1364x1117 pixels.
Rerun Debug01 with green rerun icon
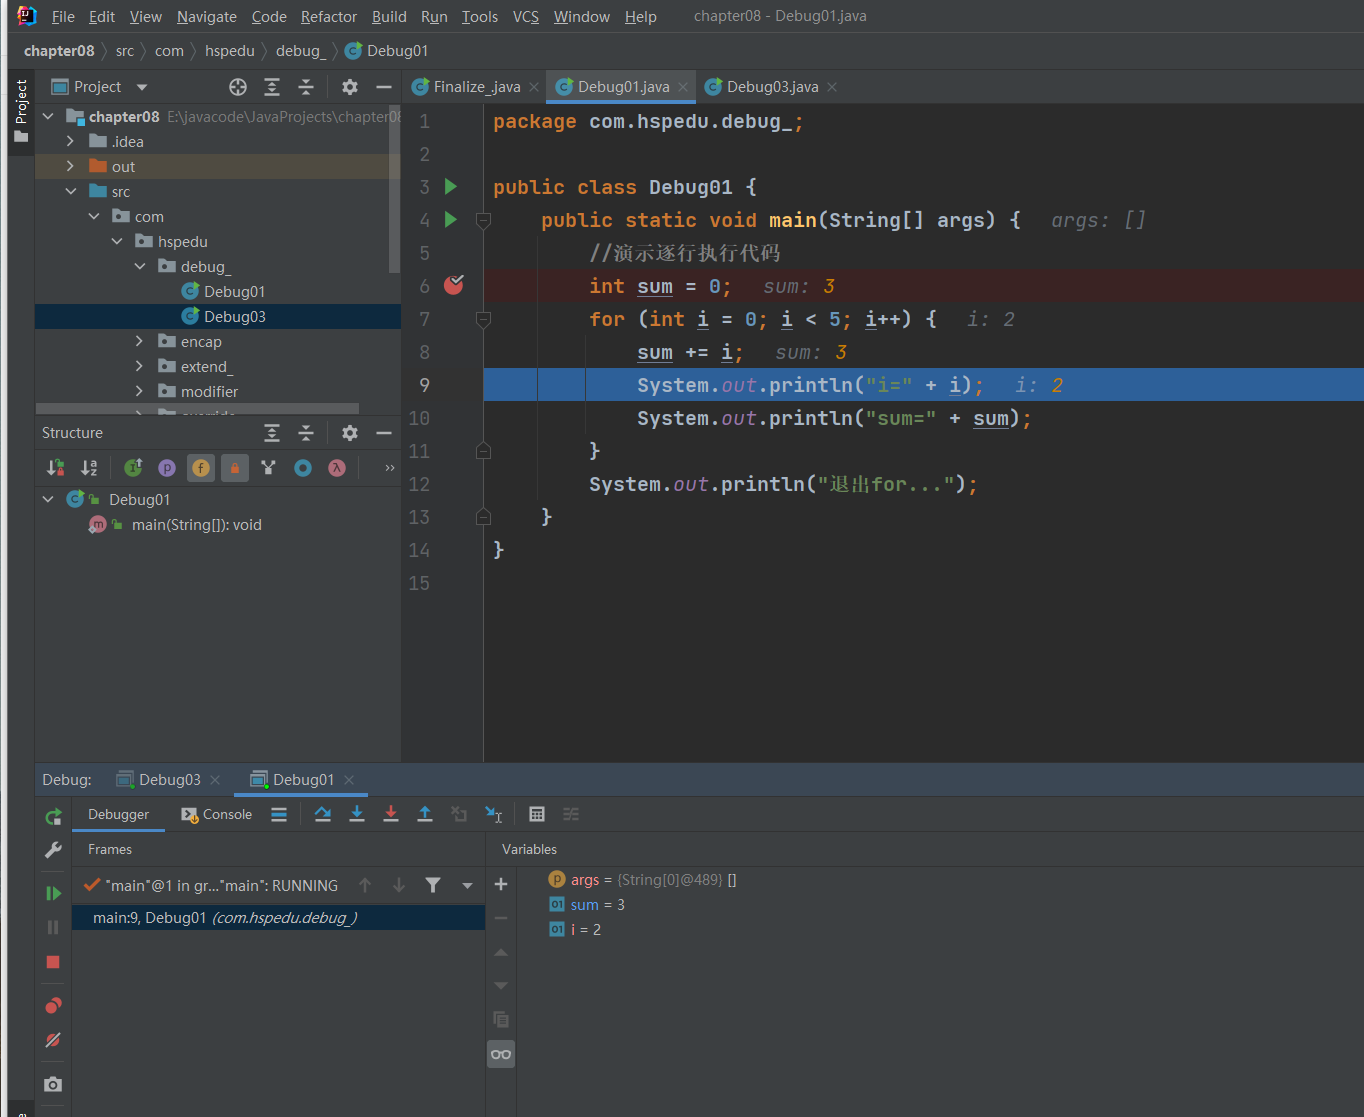(x=53, y=816)
